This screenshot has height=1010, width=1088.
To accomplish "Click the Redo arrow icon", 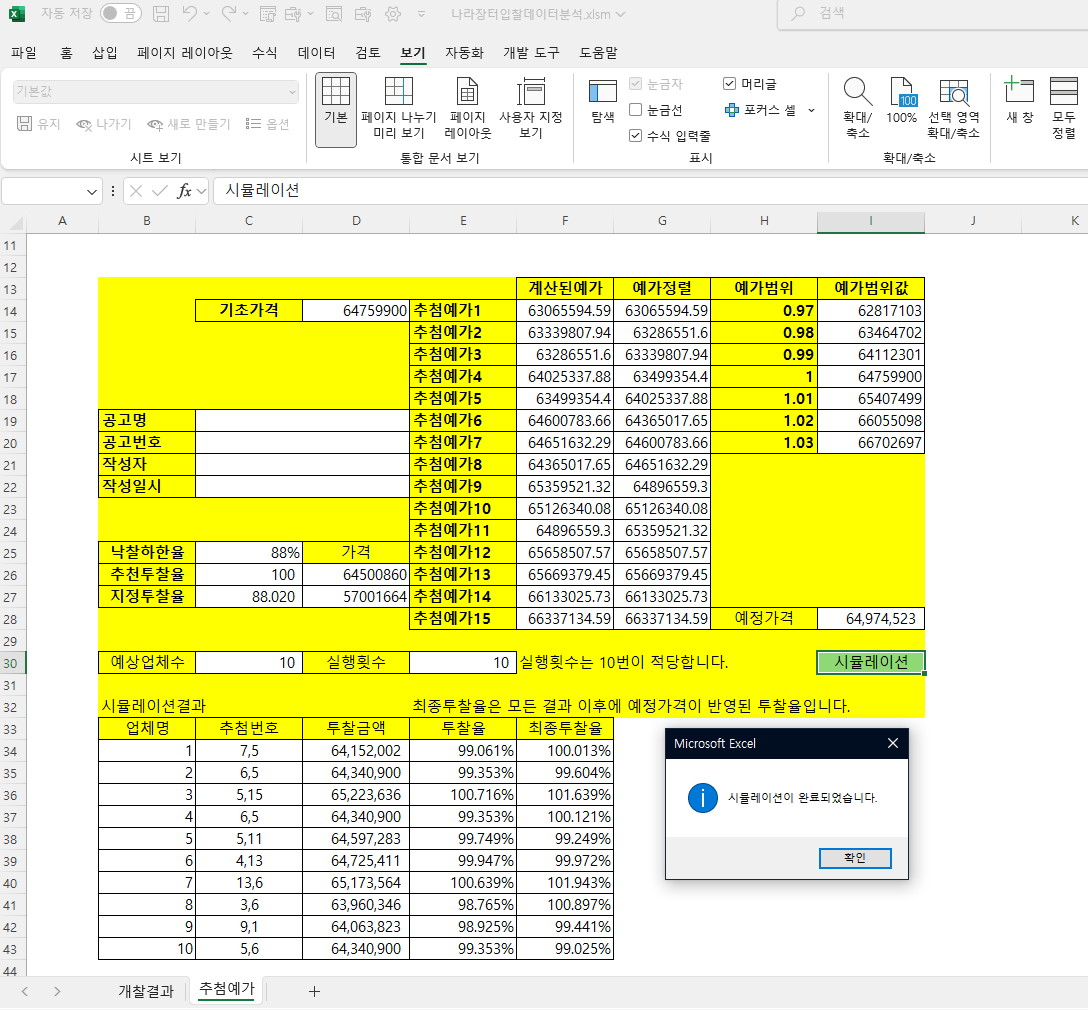I will point(228,13).
